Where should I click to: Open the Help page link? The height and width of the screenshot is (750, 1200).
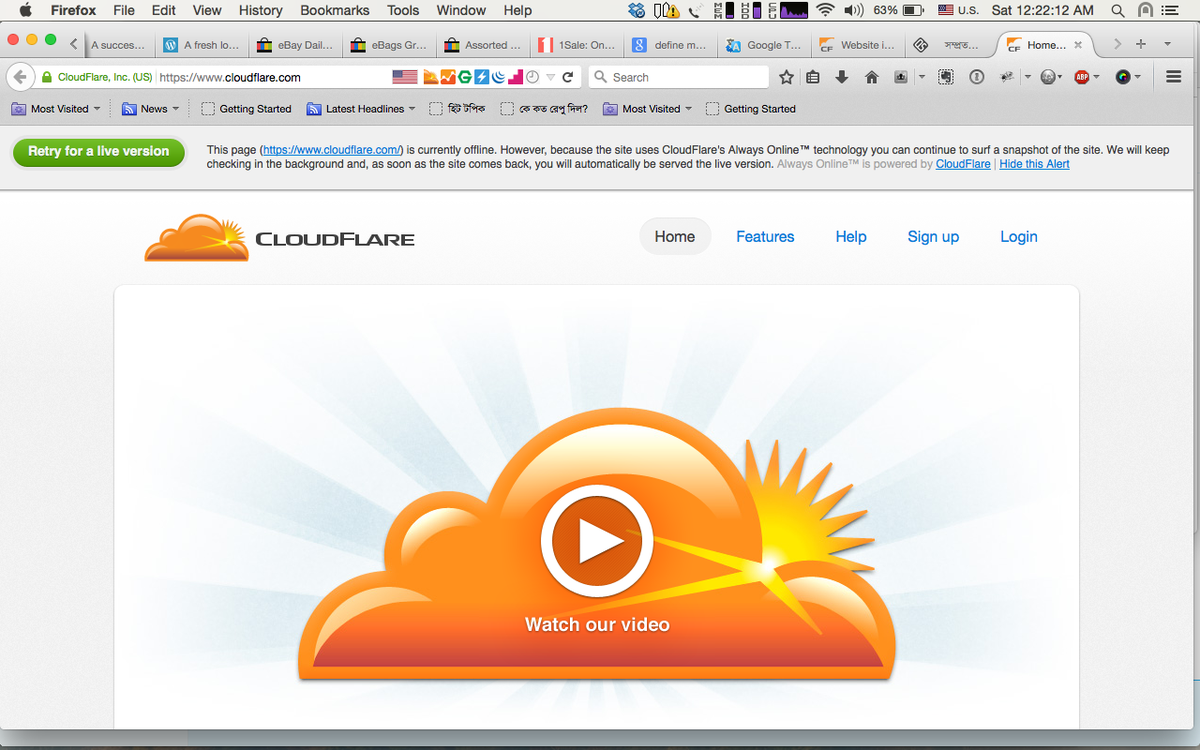coord(851,237)
